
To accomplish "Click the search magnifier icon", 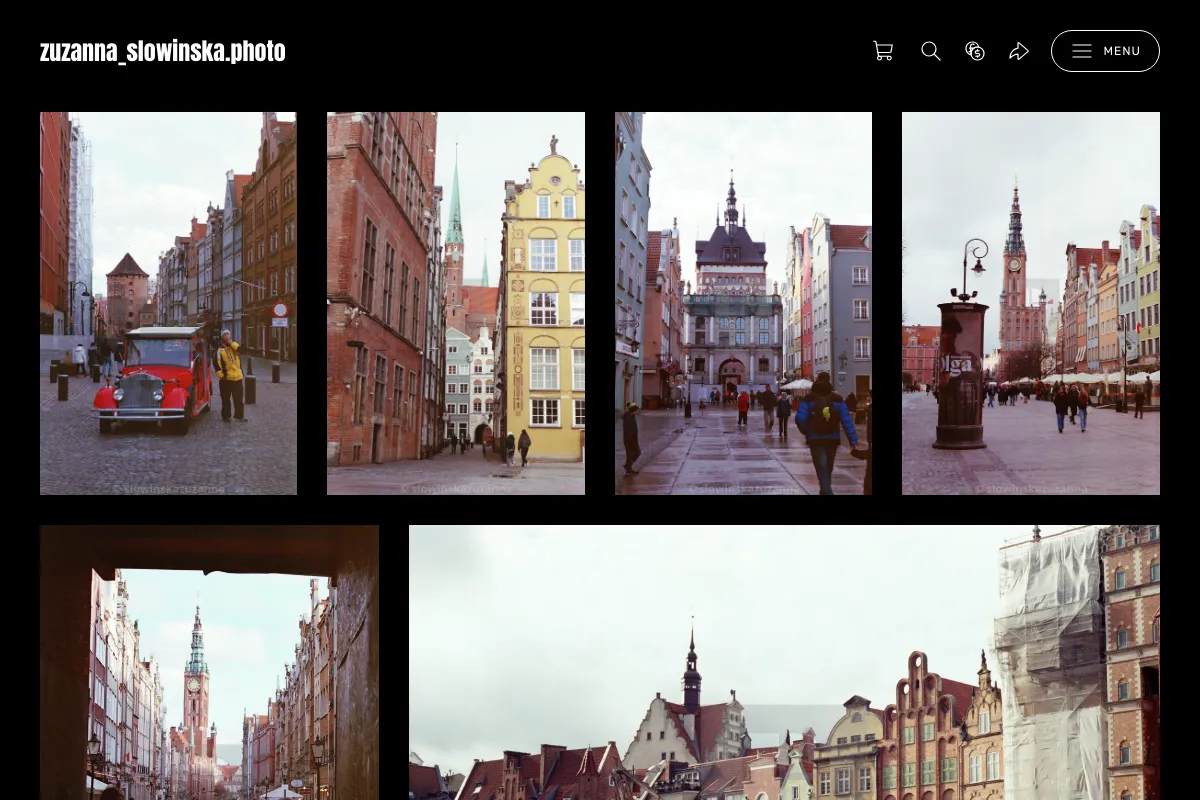I will [x=931, y=51].
